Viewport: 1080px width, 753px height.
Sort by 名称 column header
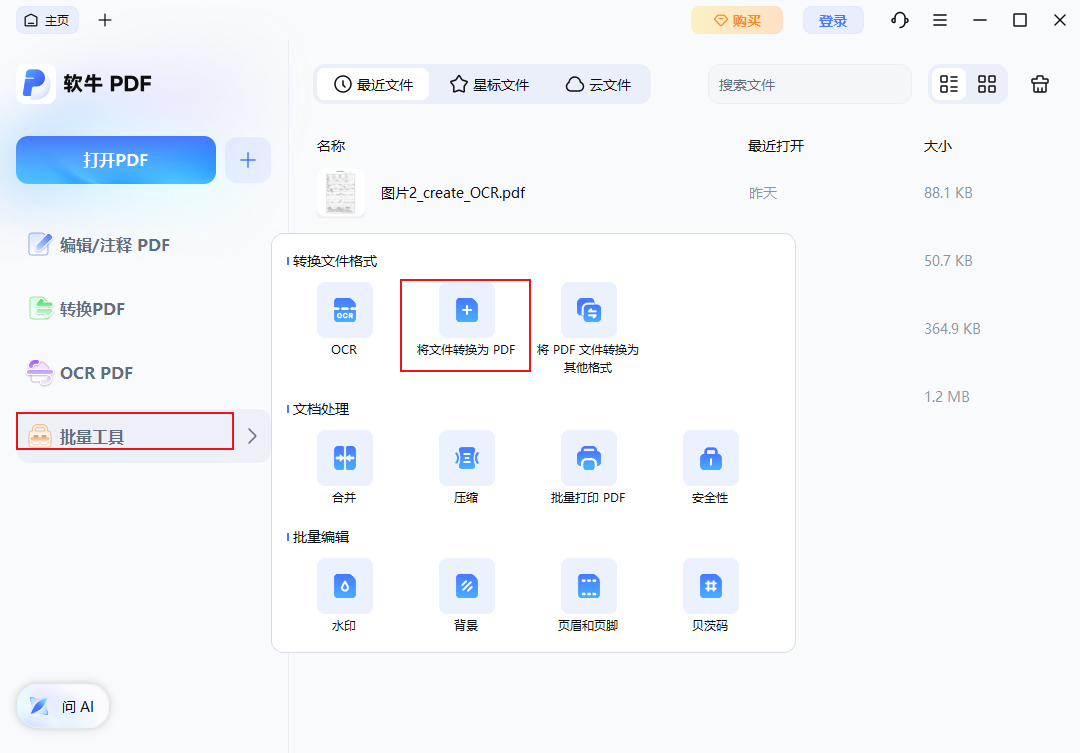[331, 146]
